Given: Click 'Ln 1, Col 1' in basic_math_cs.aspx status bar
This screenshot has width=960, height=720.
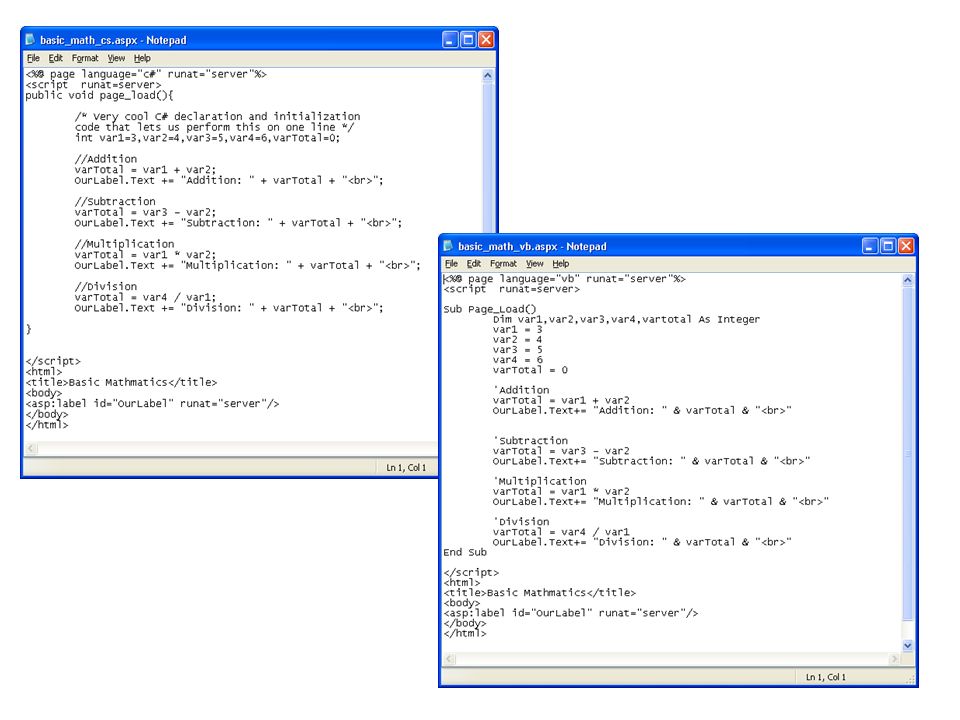Looking at the screenshot, I should pyautogui.click(x=406, y=467).
